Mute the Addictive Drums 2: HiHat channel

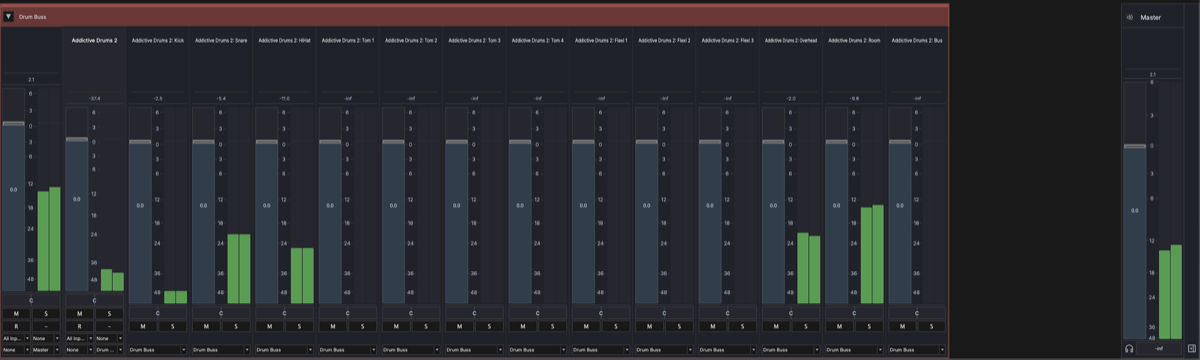(x=269, y=326)
